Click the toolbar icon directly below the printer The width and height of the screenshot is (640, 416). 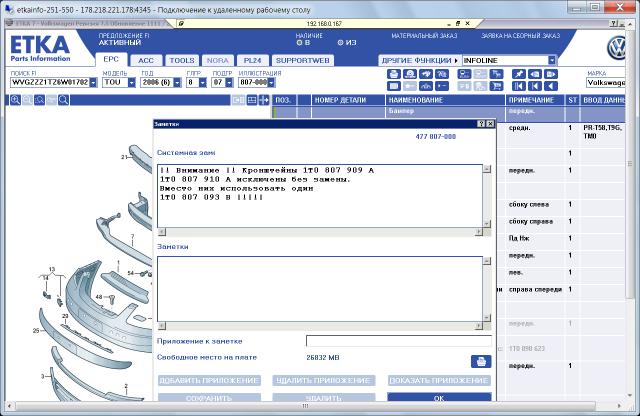(394, 86)
